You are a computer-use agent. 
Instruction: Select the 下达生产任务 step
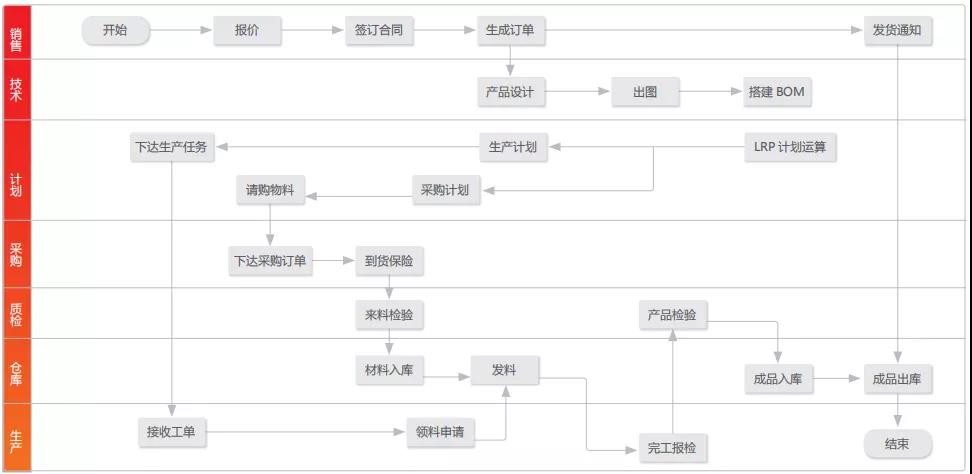pos(172,147)
